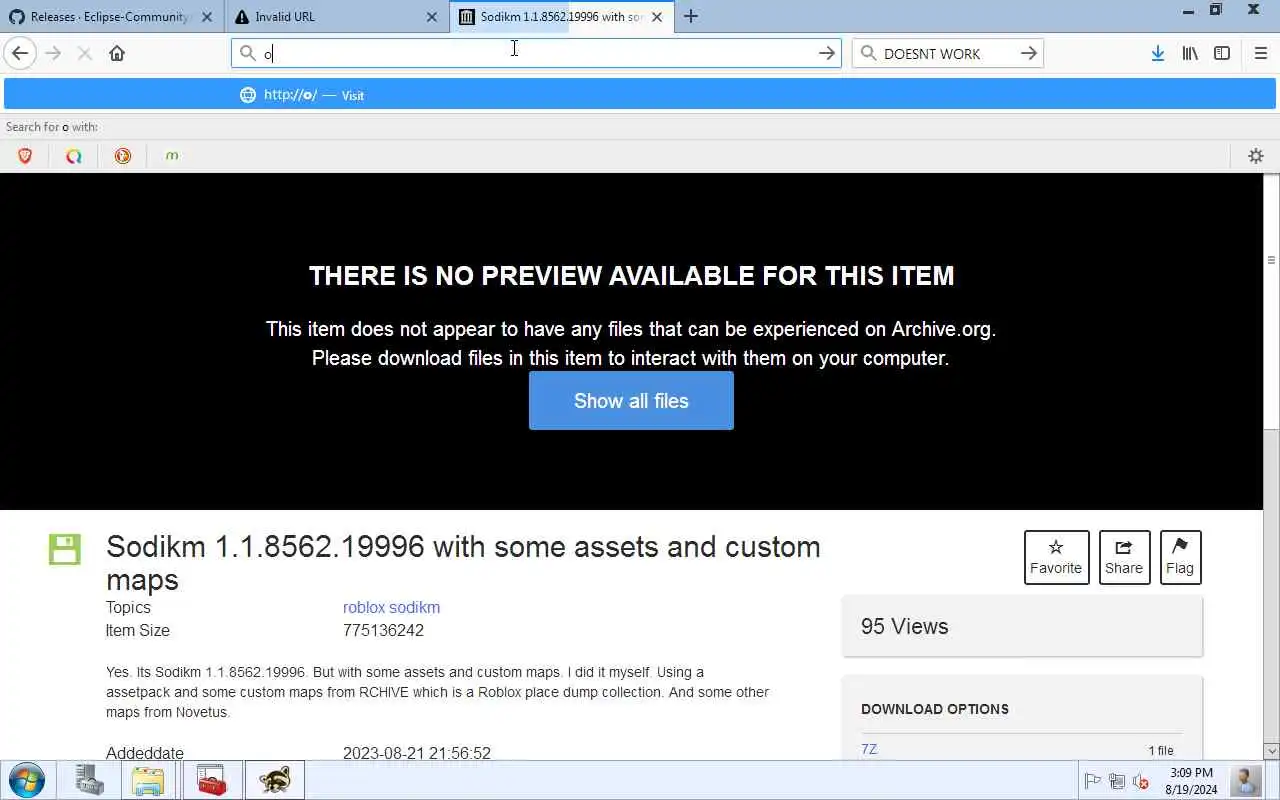
Task: Click the scrollbar down arrow
Action: [1271, 751]
